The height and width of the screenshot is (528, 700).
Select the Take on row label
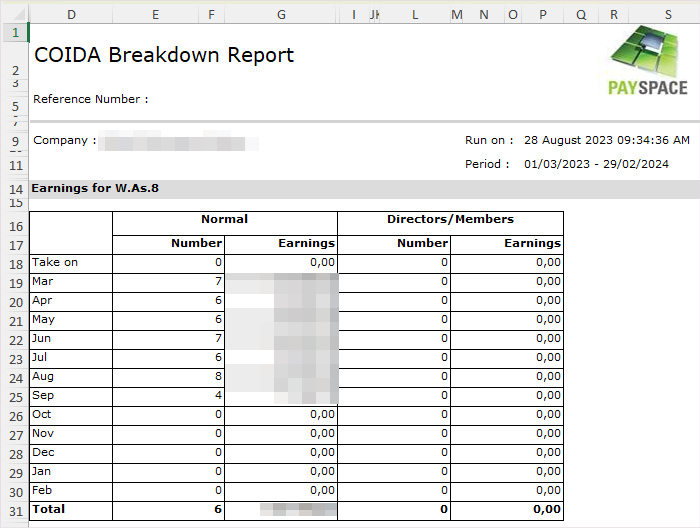click(x=55, y=263)
